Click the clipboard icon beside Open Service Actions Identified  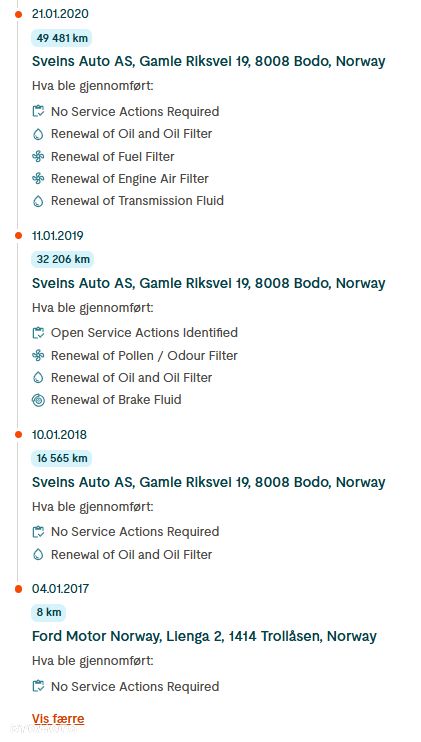point(38,333)
